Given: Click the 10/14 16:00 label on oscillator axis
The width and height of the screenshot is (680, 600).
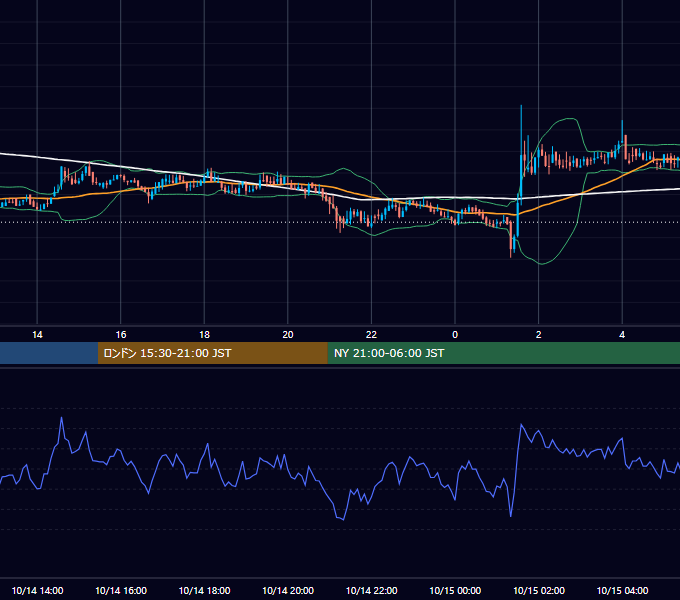Looking at the screenshot, I should point(121,590).
